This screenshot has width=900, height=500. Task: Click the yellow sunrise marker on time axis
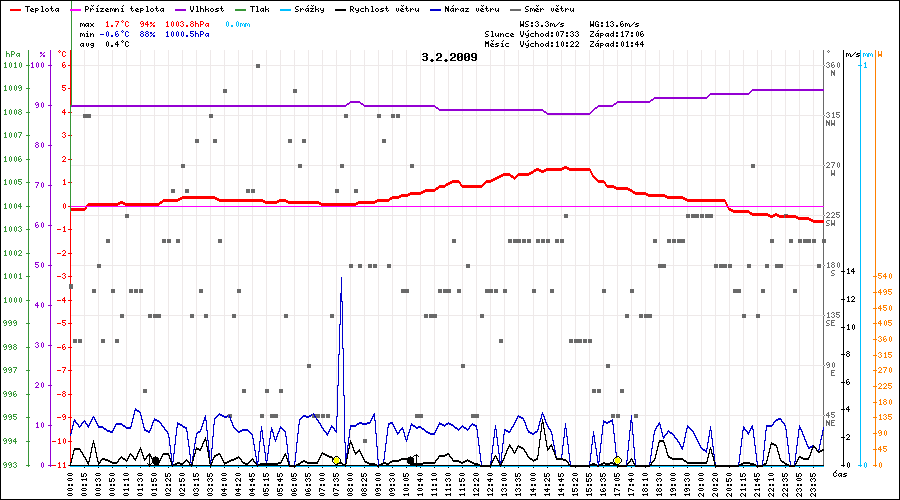tap(337, 460)
